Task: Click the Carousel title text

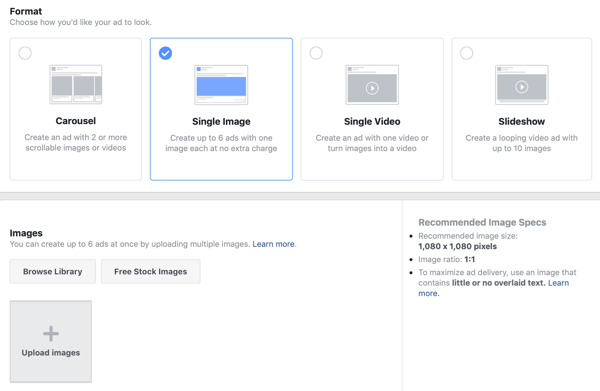Action: click(x=76, y=121)
